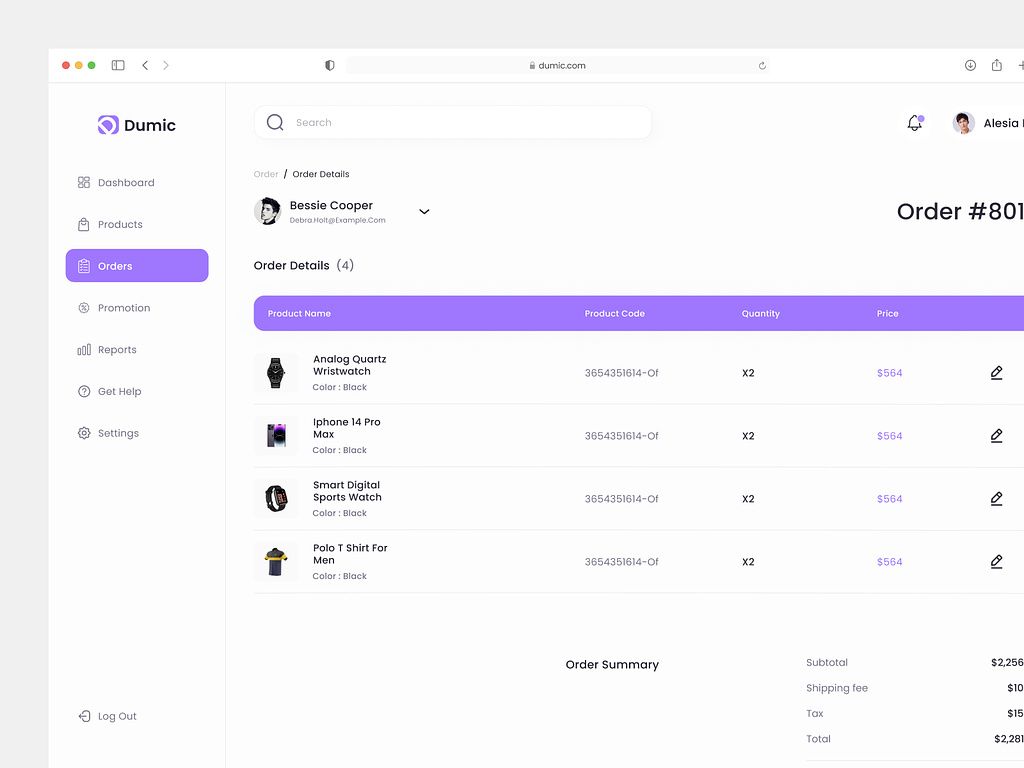The height and width of the screenshot is (768, 1024).
Task: Click the $564 price for Iphone 14 Pro Max
Action: pyautogui.click(x=889, y=436)
